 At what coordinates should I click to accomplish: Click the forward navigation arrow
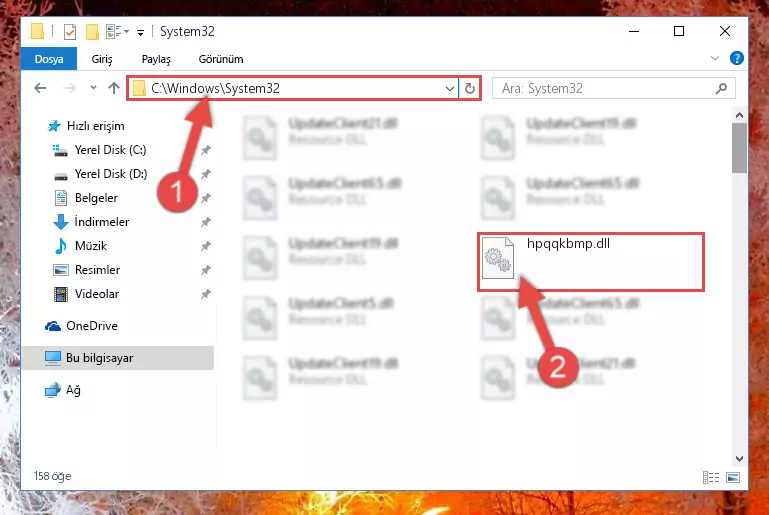[70, 88]
